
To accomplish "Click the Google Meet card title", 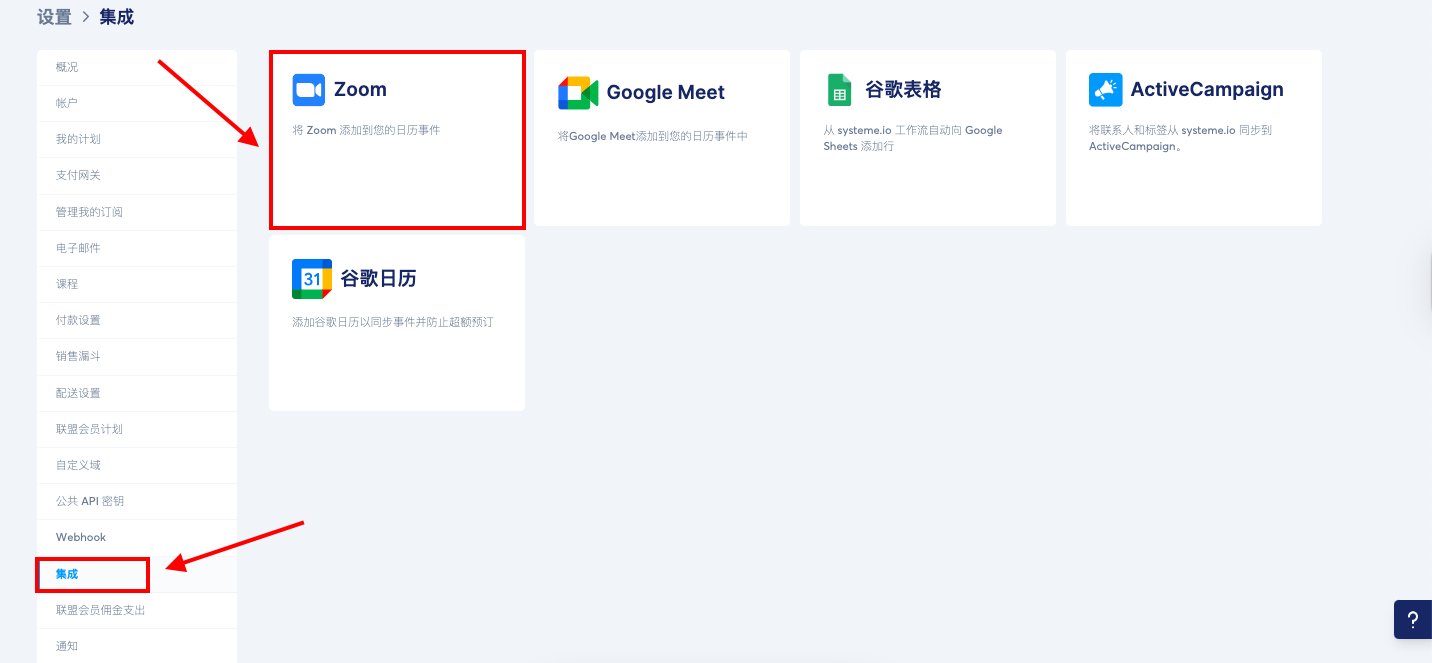I will [666, 92].
